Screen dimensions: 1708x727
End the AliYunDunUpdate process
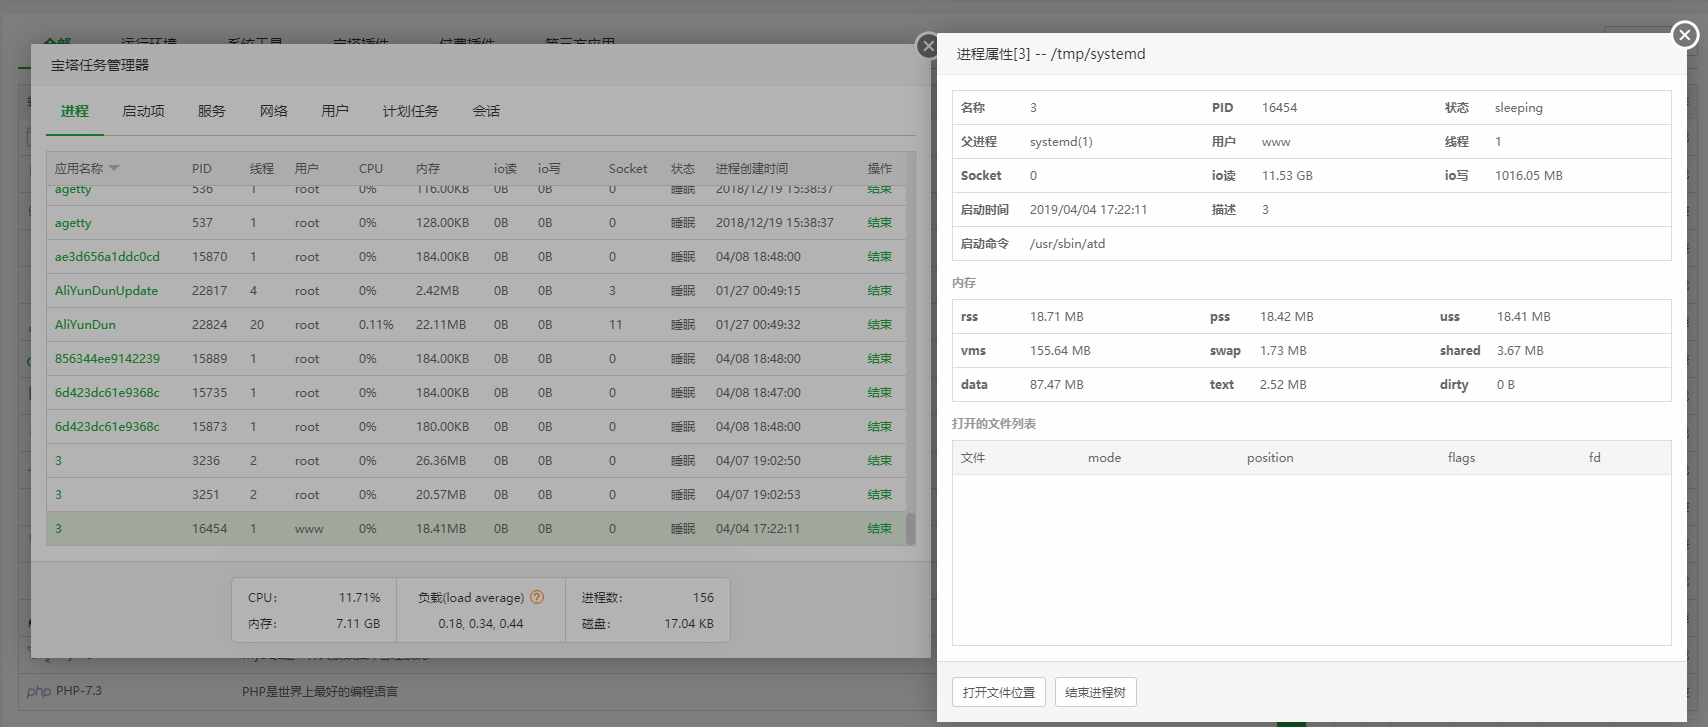point(880,290)
